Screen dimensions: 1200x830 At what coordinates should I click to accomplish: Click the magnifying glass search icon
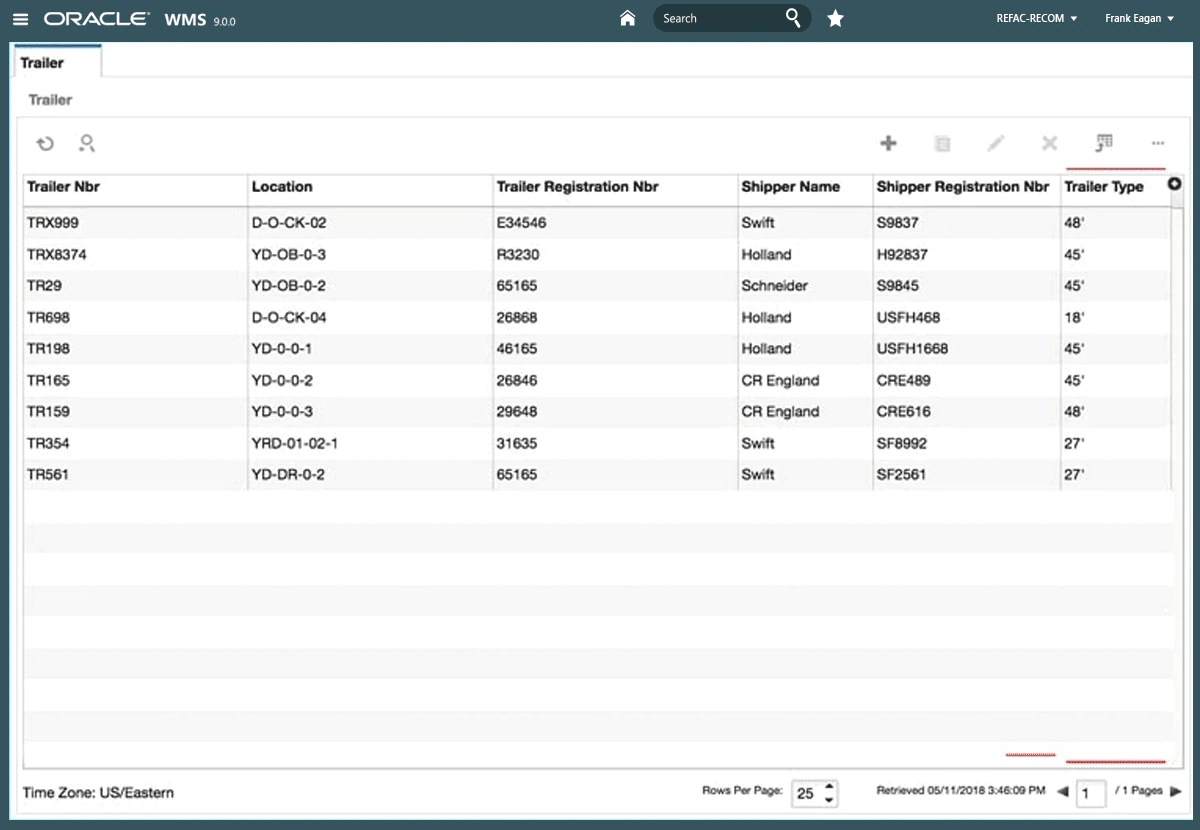pyautogui.click(x=793, y=18)
